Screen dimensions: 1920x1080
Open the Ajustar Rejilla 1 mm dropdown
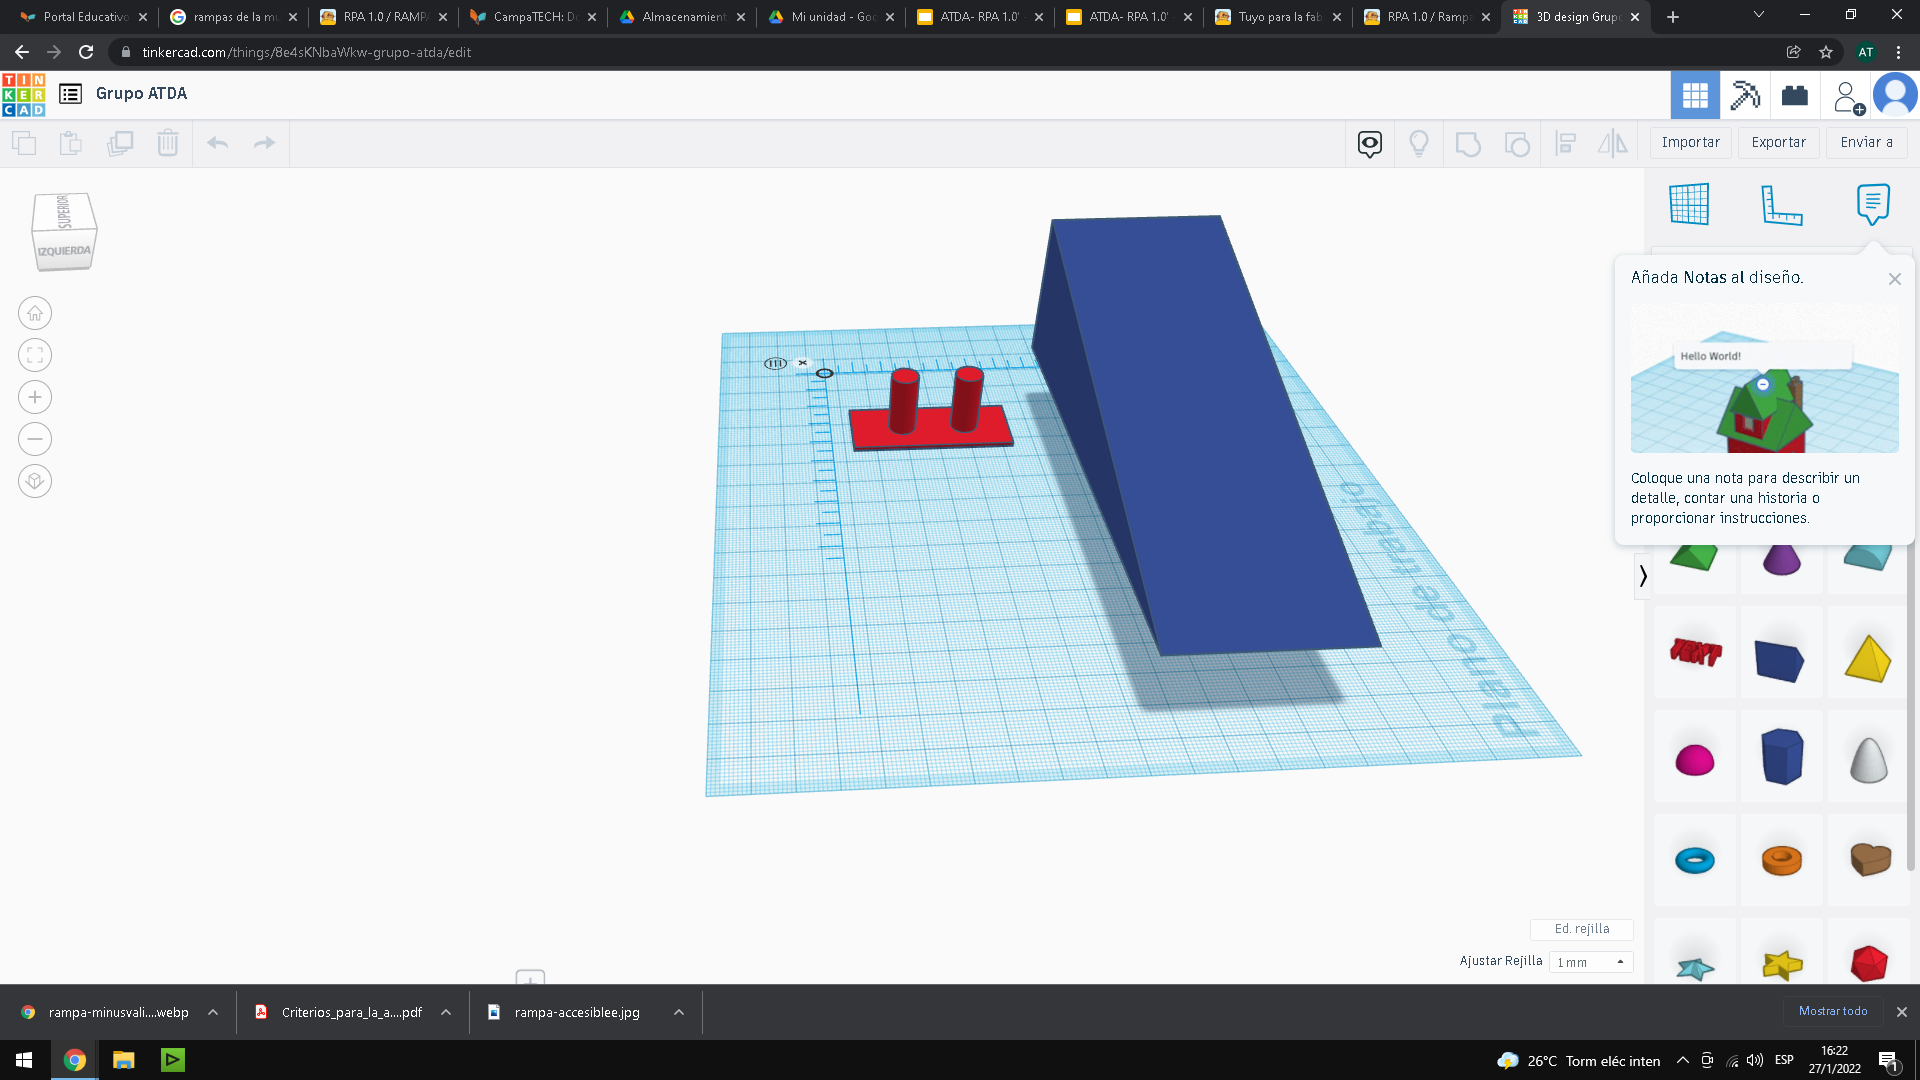point(1591,962)
